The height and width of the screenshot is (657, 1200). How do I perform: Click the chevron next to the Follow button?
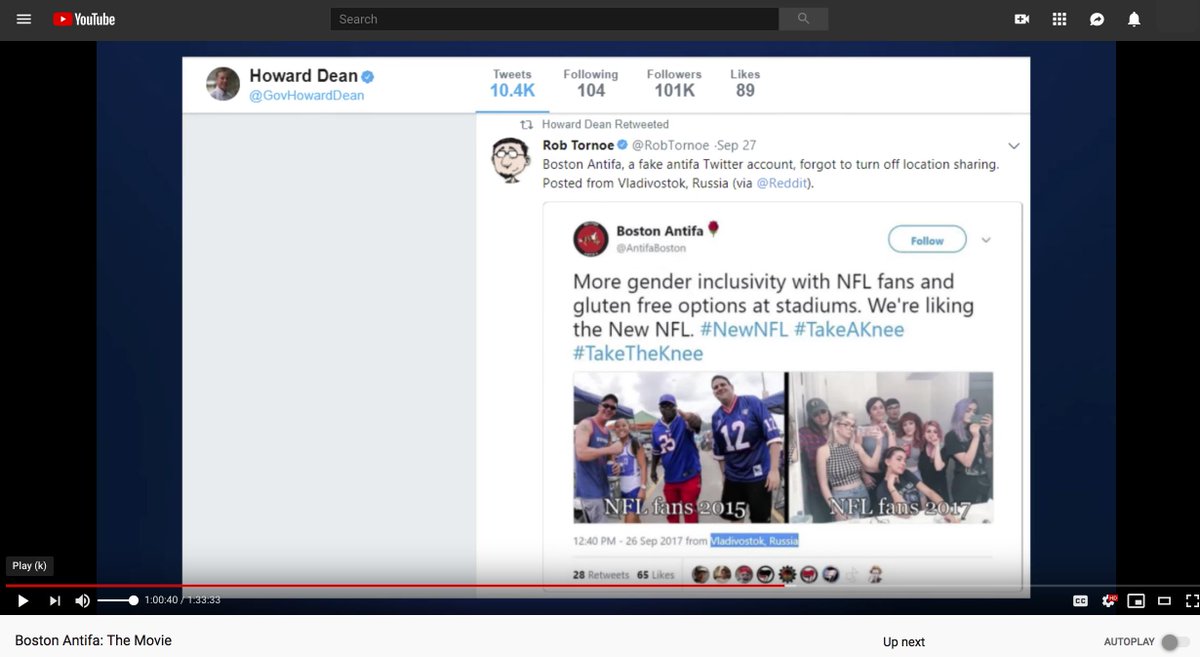(x=986, y=240)
